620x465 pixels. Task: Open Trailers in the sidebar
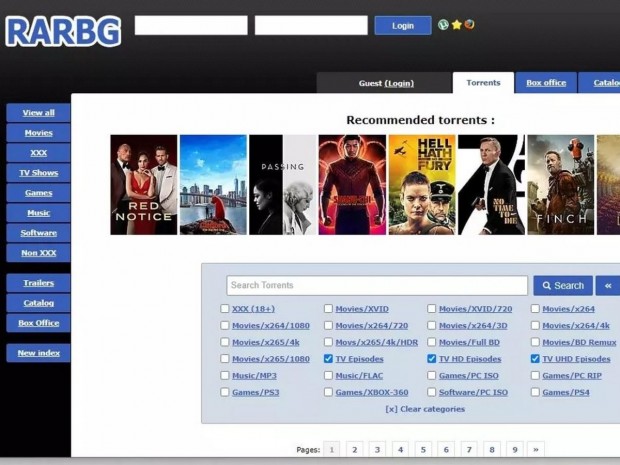[x=38, y=283]
